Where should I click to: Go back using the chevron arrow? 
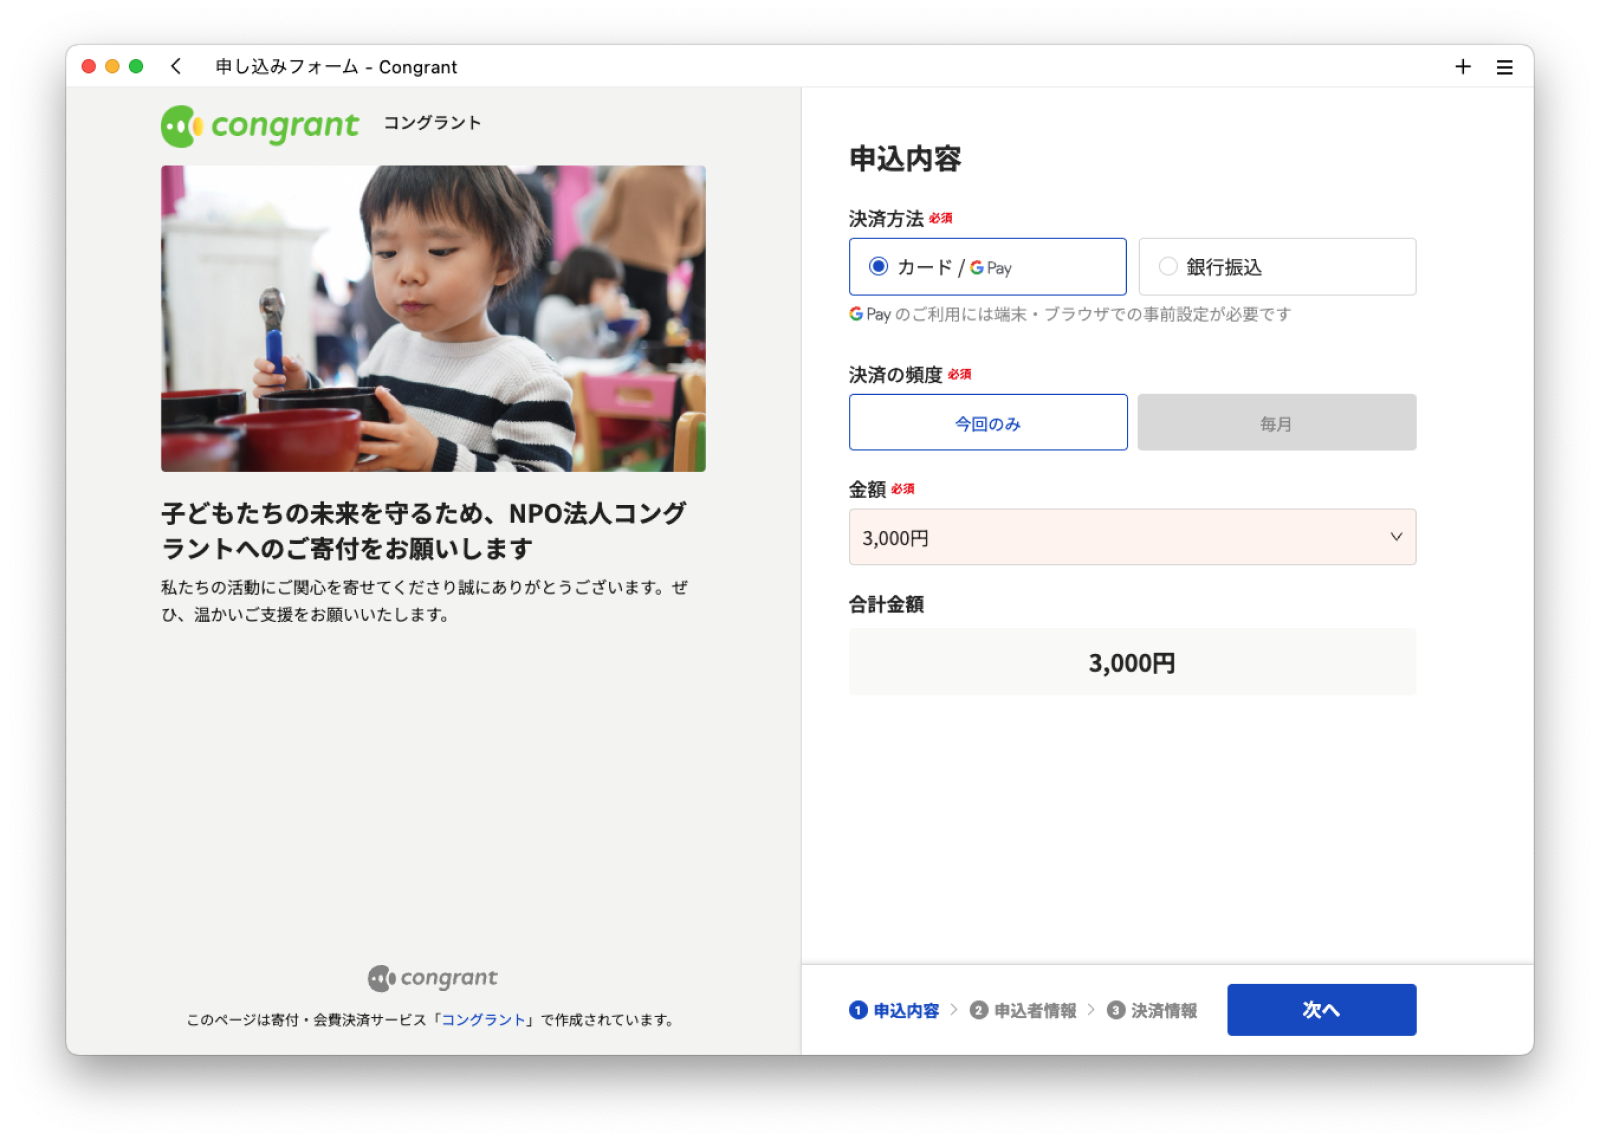click(176, 66)
